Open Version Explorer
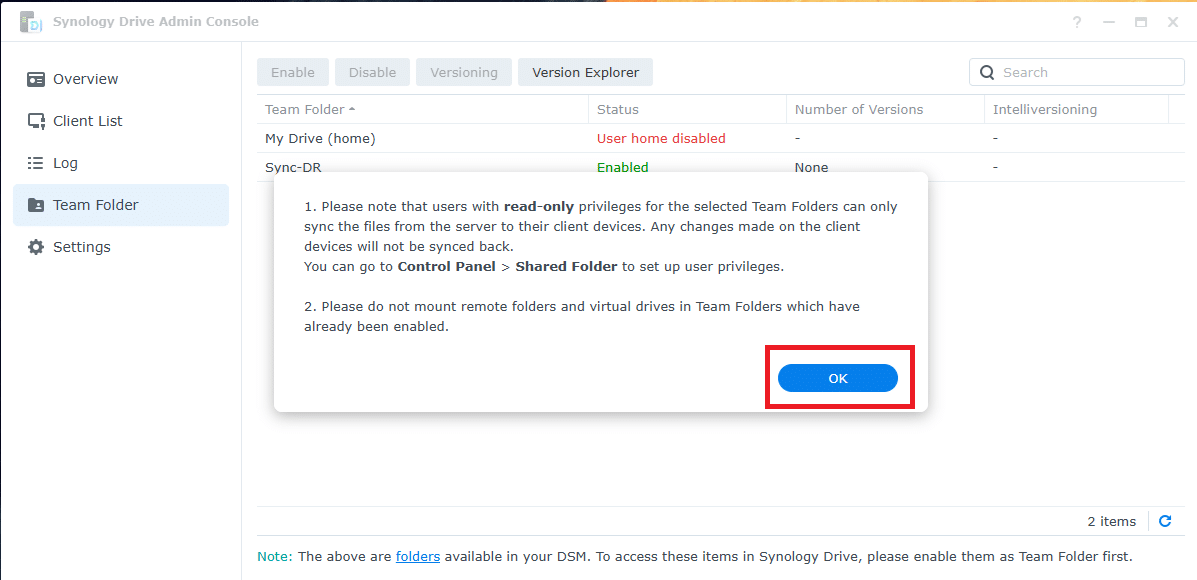This screenshot has height=580, width=1197. click(x=586, y=72)
